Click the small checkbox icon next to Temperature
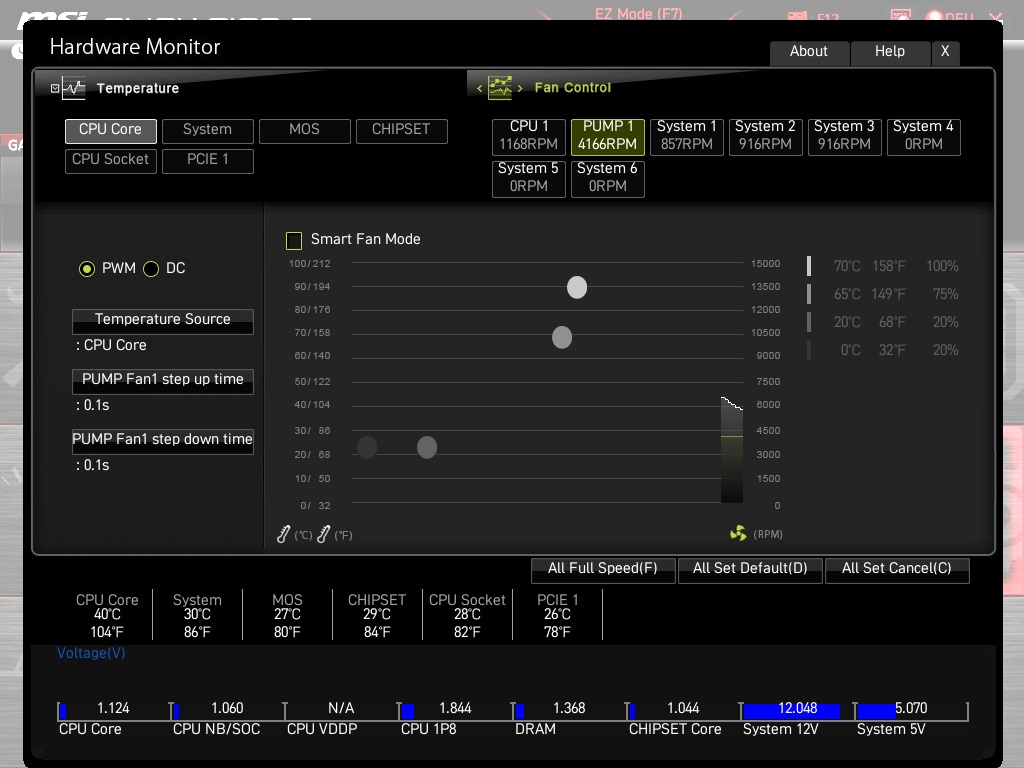The height and width of the screenshot is (768, 1024). (55, 88)
